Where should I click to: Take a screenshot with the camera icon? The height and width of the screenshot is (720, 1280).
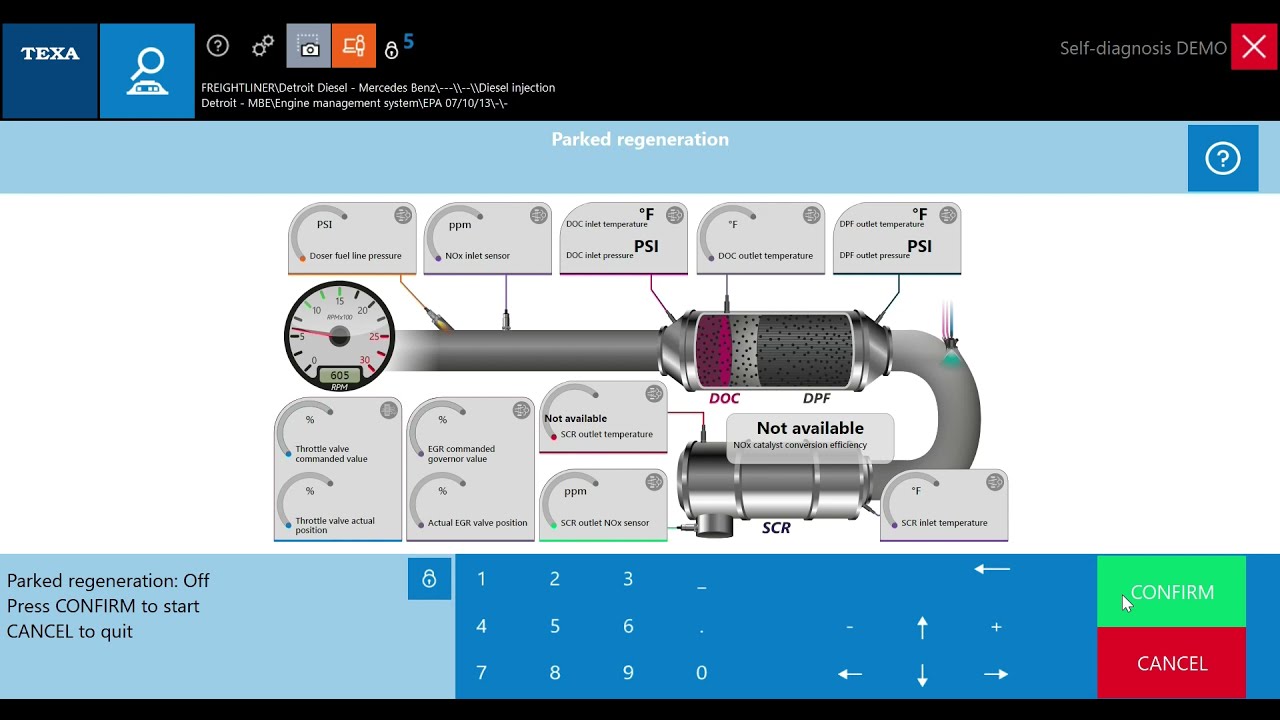point(309,46)
